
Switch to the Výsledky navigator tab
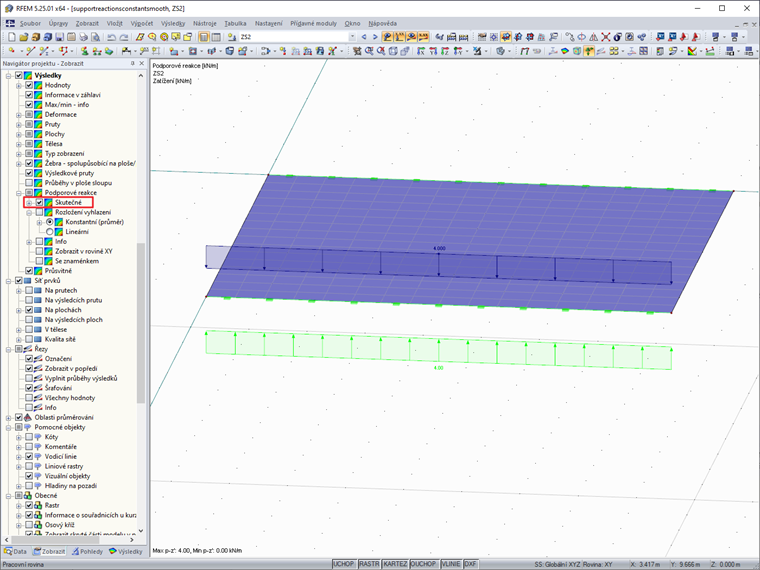pyautogui.click(x=126, y=552)
